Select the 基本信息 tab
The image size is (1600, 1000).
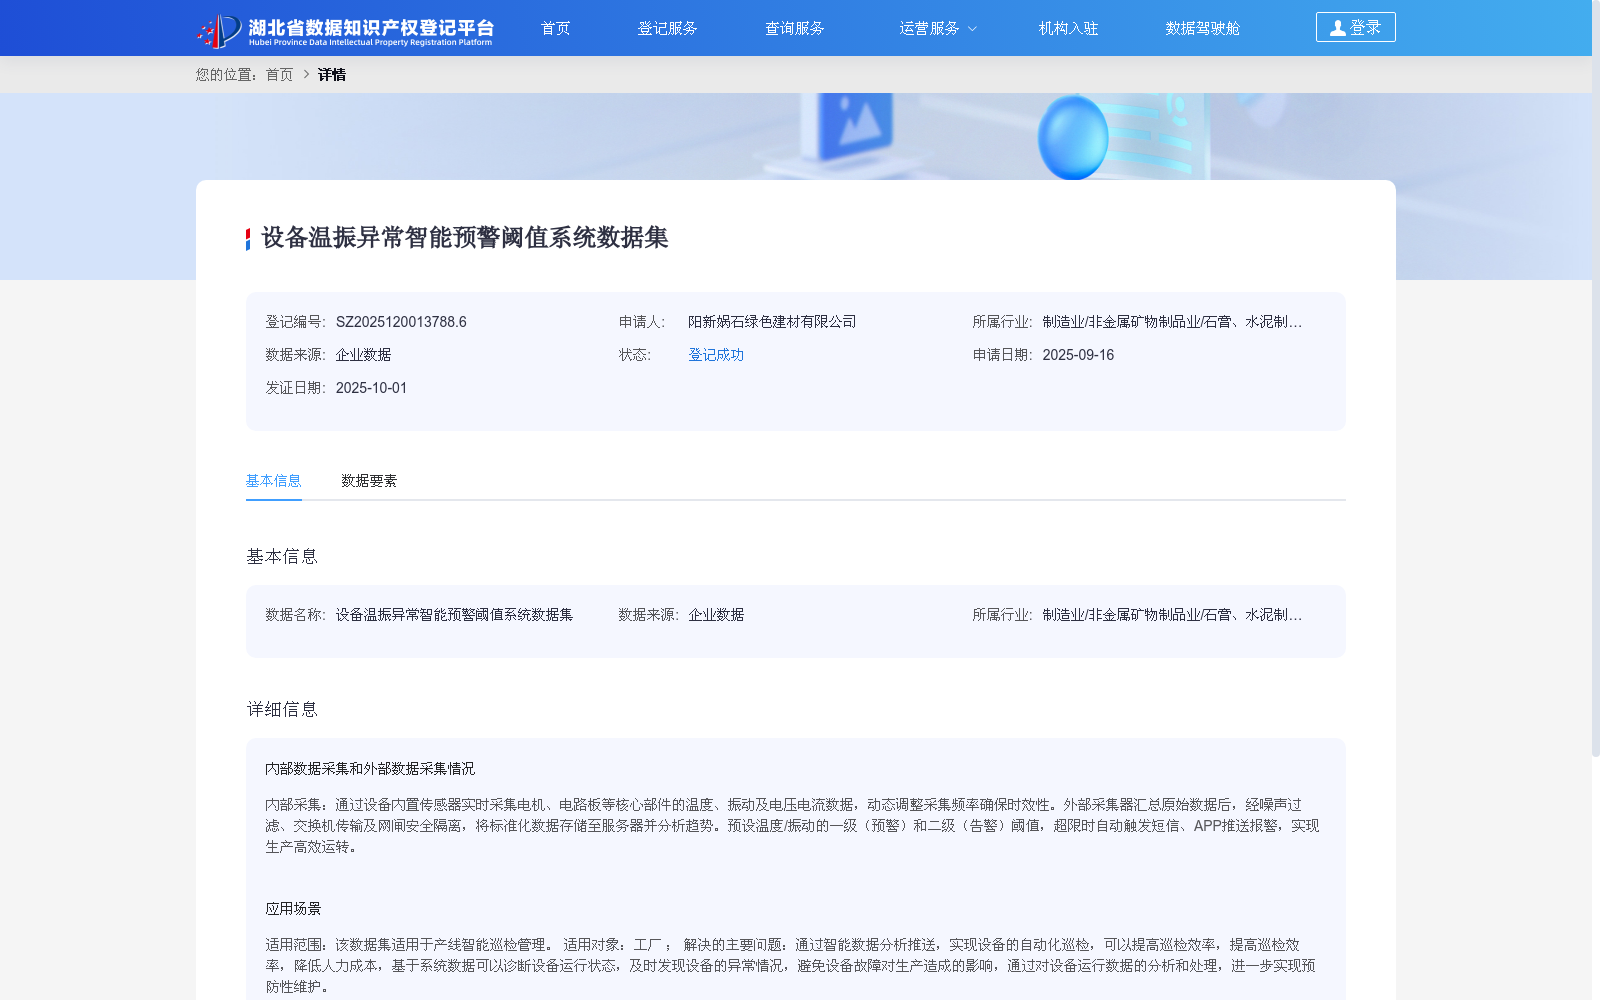273,481
